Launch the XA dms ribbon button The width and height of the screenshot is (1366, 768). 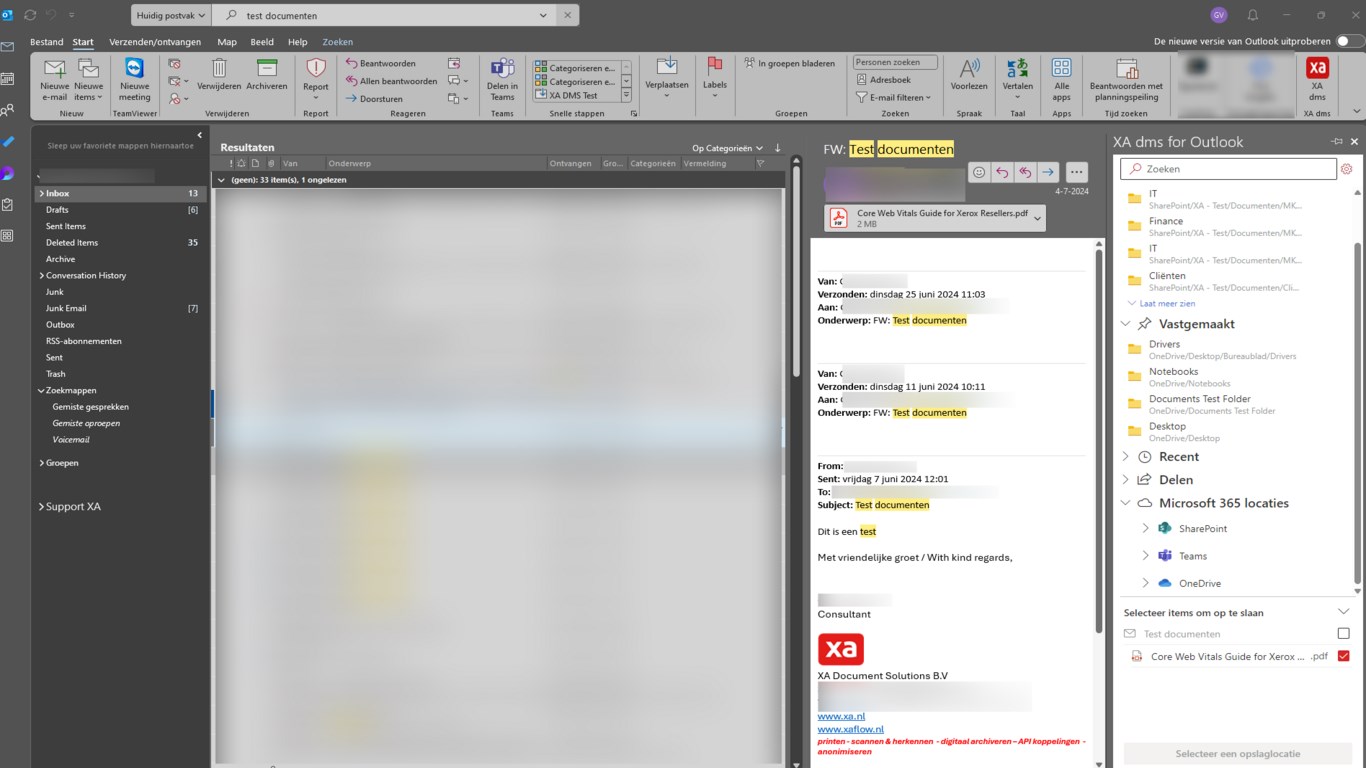[x=1317, y=80]
